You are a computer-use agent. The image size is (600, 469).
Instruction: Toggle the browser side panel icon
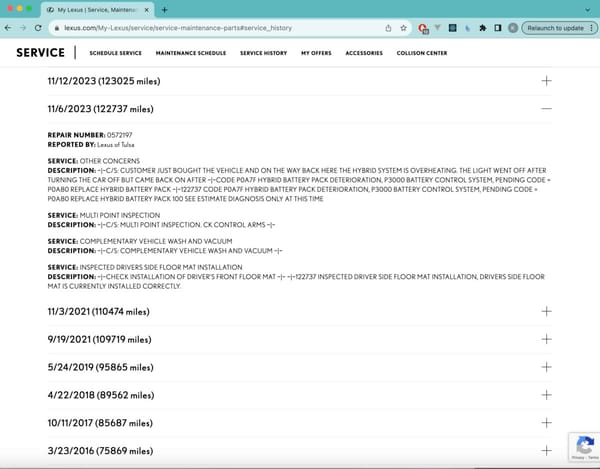[x=497, y=28]
